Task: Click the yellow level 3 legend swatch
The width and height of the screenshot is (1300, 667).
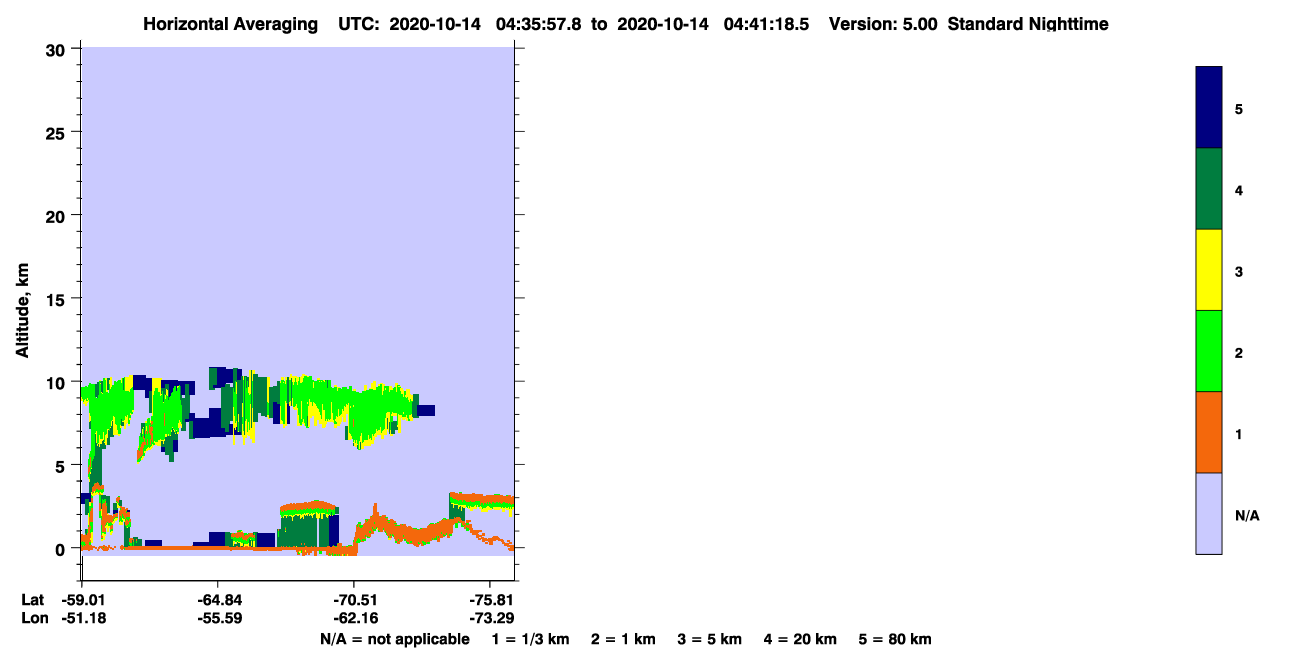Action: click(1209, 270)
